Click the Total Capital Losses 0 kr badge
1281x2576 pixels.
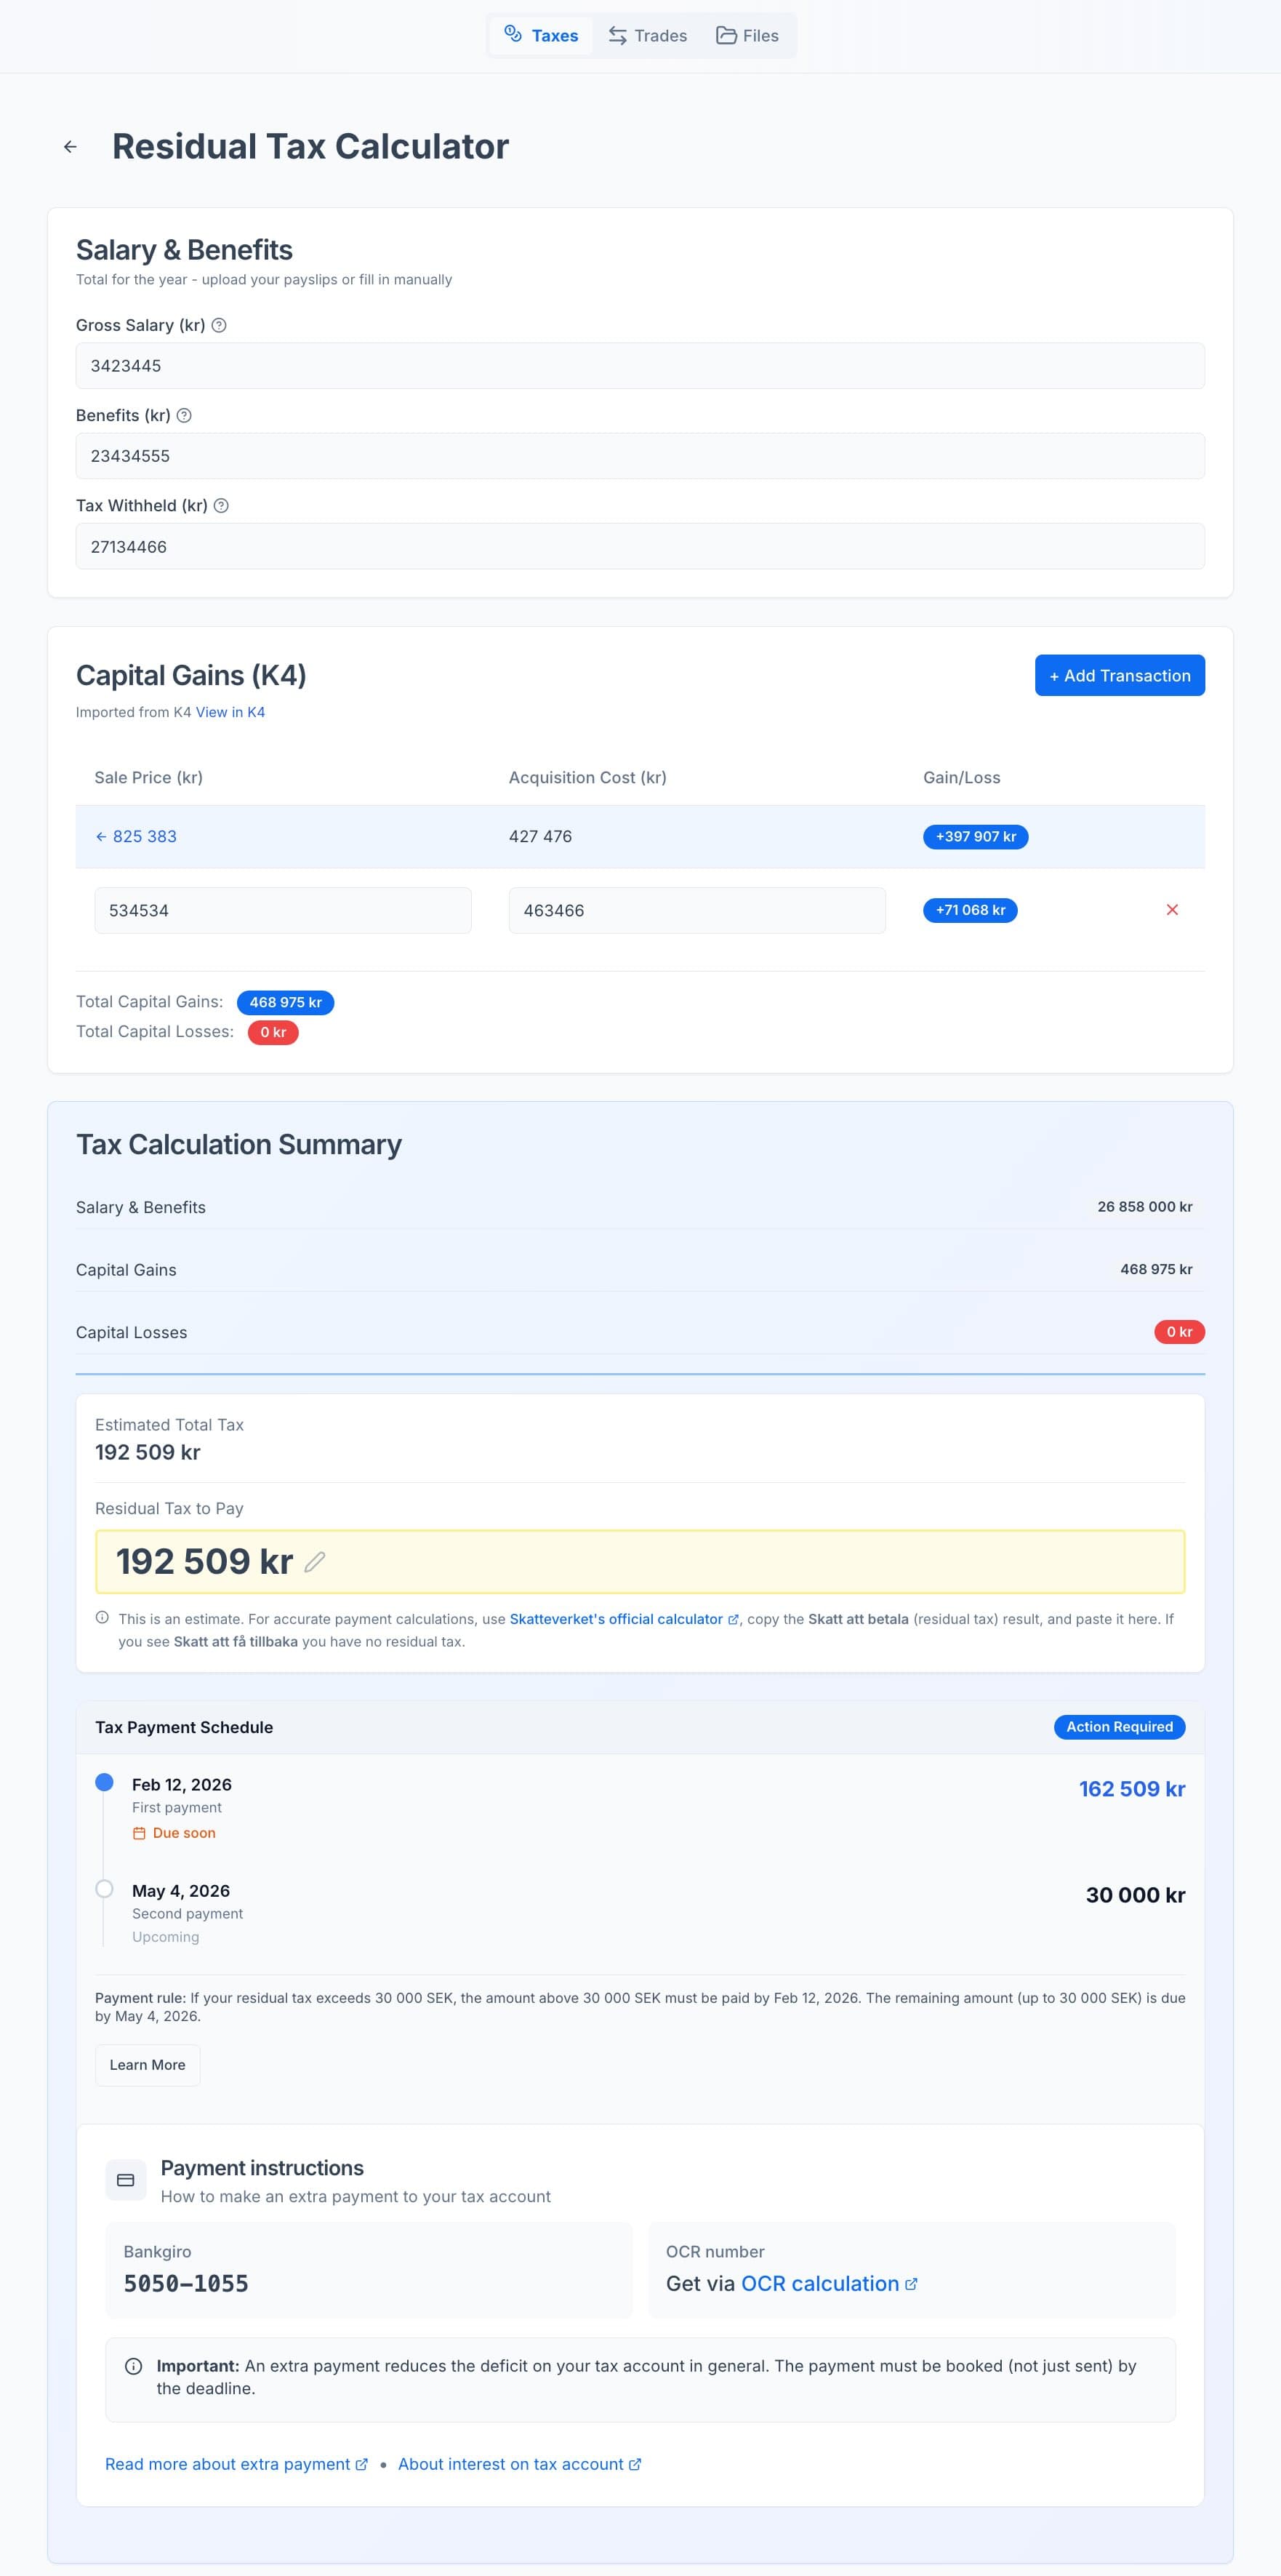273,1032
